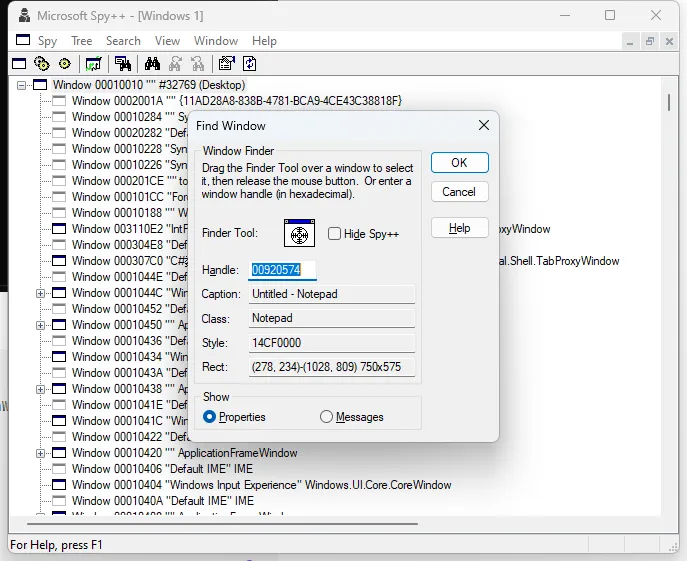This screenshot has width=687, height=561.
Task: Confirm with the OK button
Action: (x=460, y=163)
